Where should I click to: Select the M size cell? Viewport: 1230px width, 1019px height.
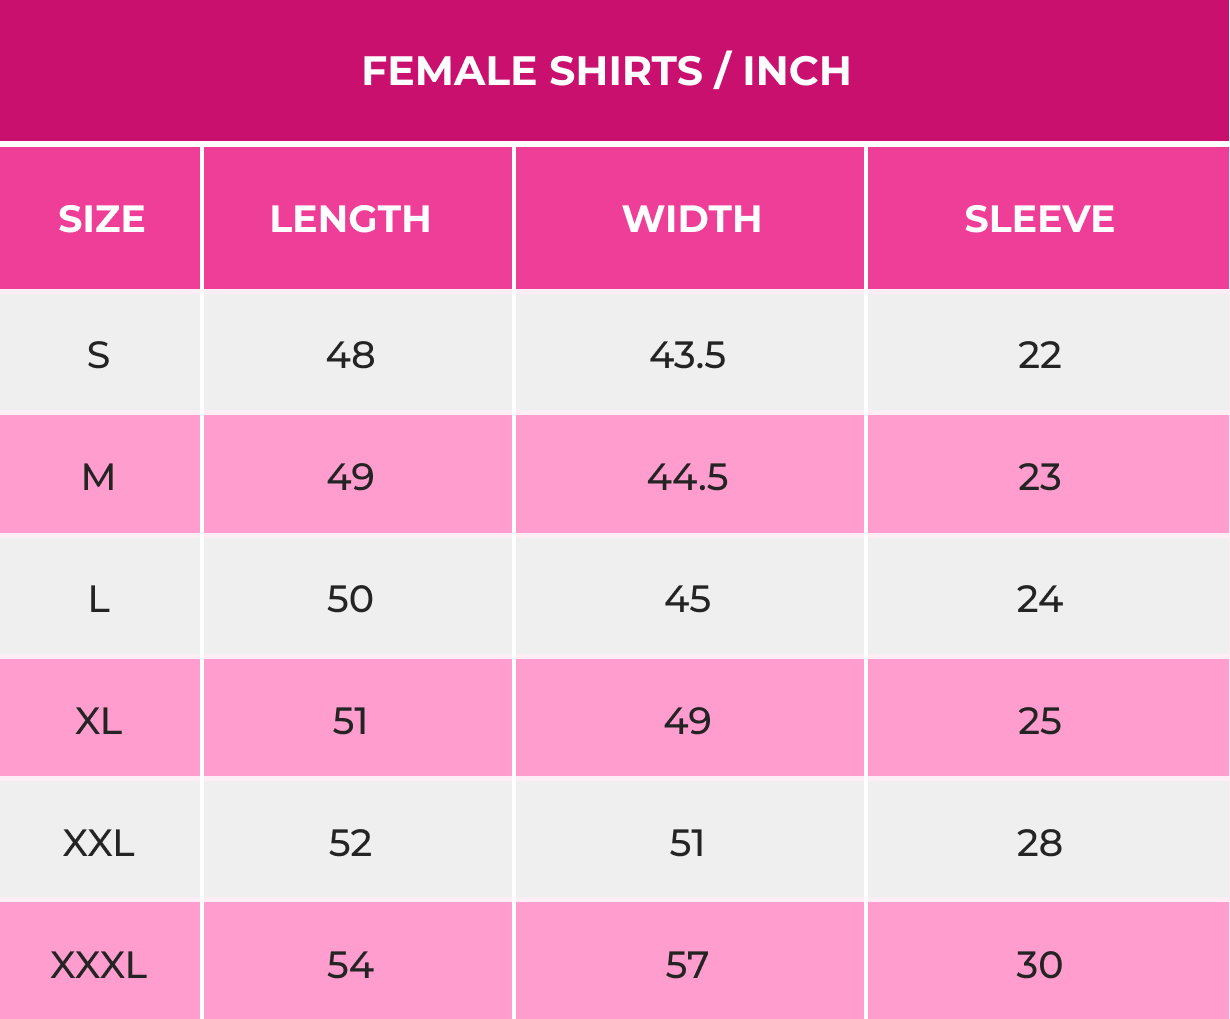coord(98,477)
